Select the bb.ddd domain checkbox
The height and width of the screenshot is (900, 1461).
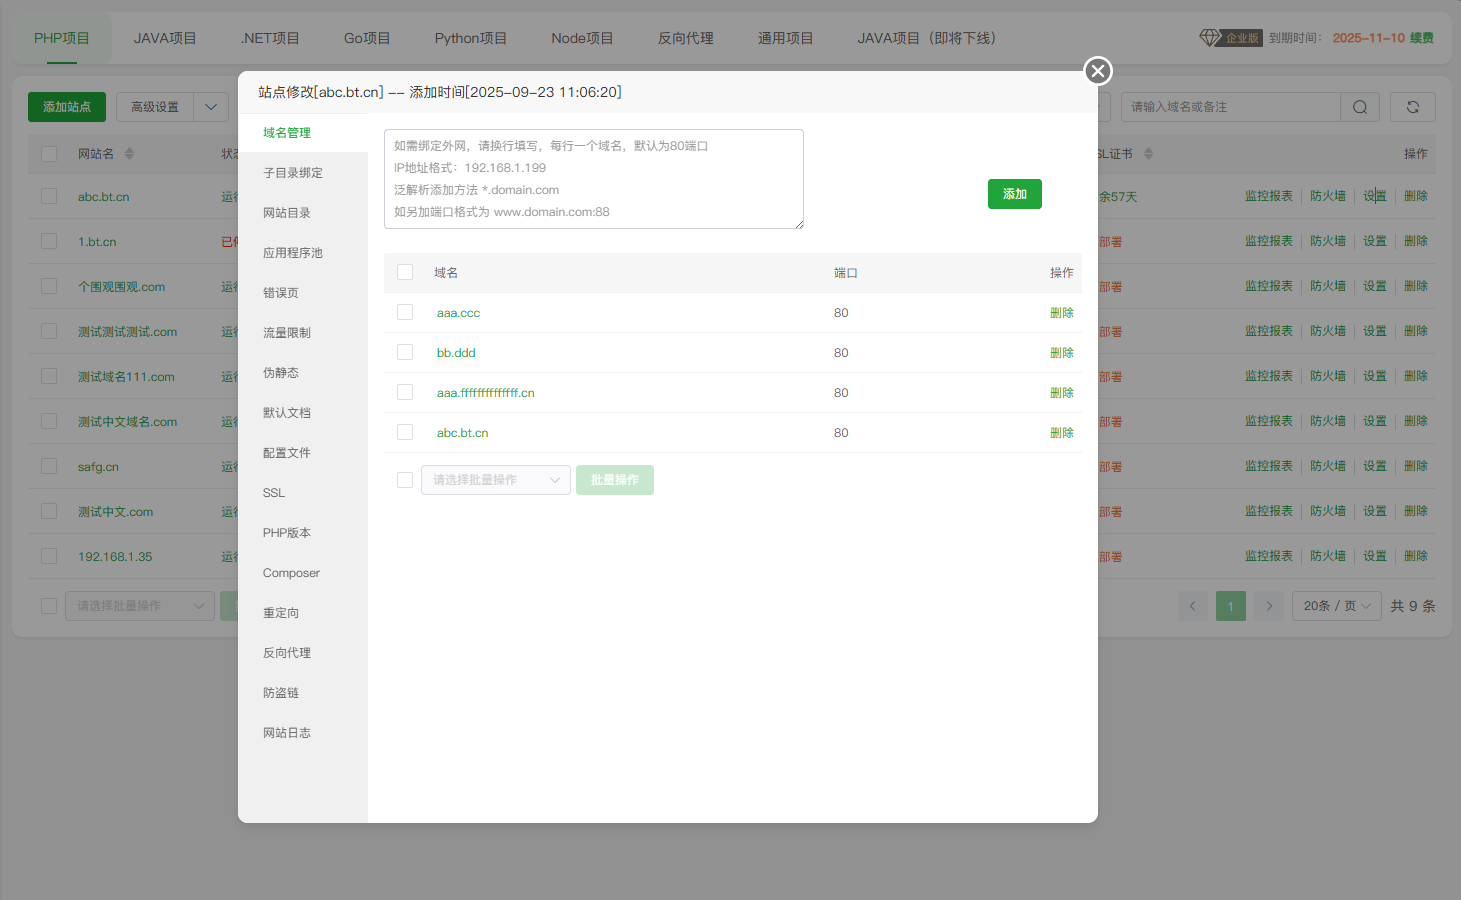tap(405, 353)
